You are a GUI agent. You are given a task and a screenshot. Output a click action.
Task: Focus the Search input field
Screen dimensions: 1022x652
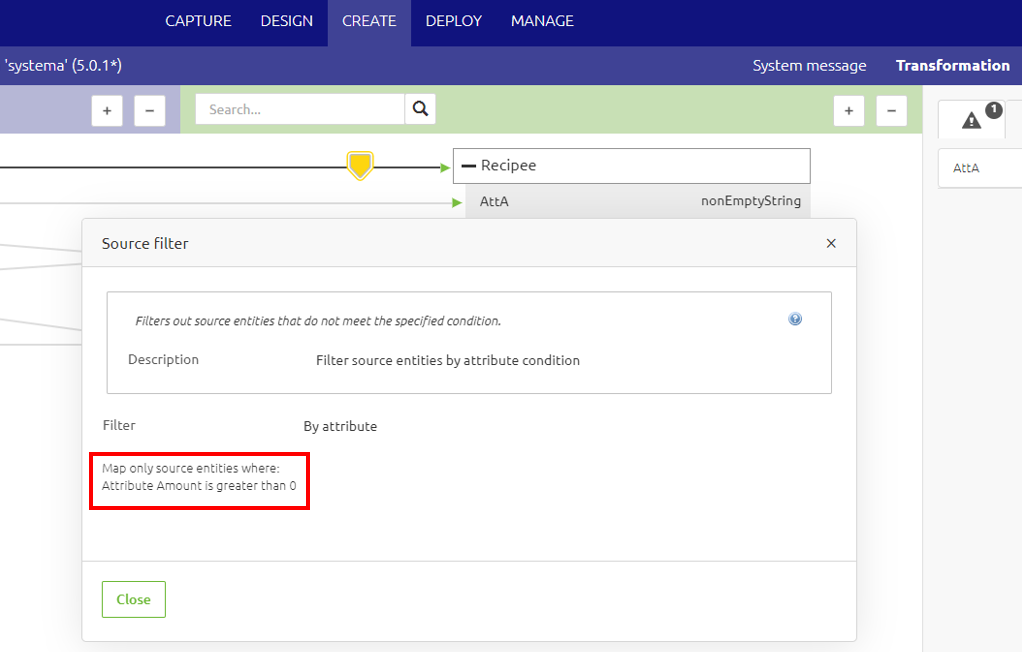[299, 110]
